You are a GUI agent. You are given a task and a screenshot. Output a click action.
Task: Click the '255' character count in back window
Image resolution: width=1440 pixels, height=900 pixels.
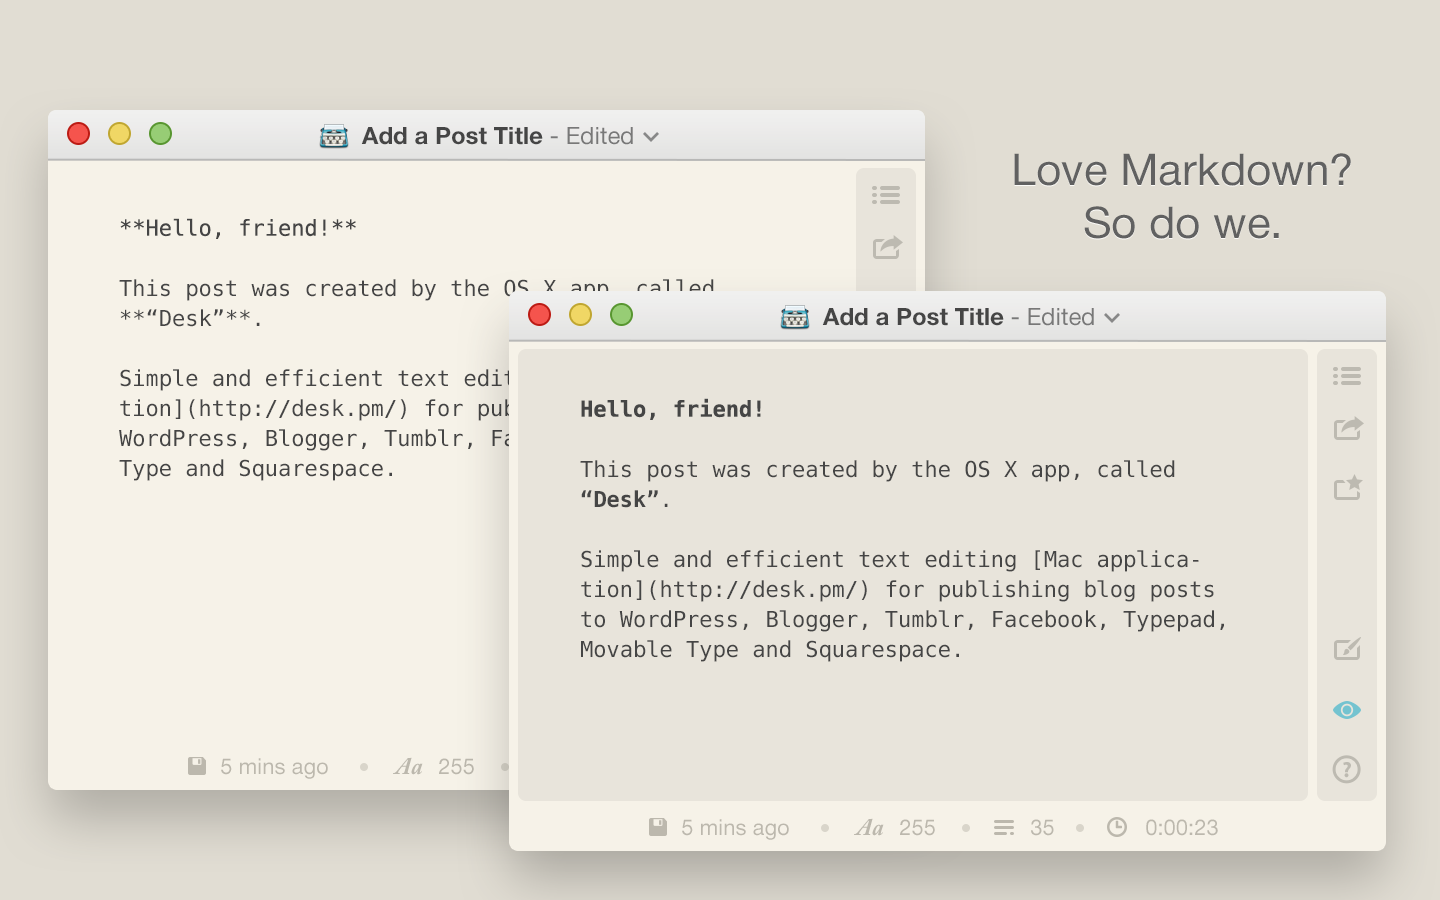click(x=456, y=767)
